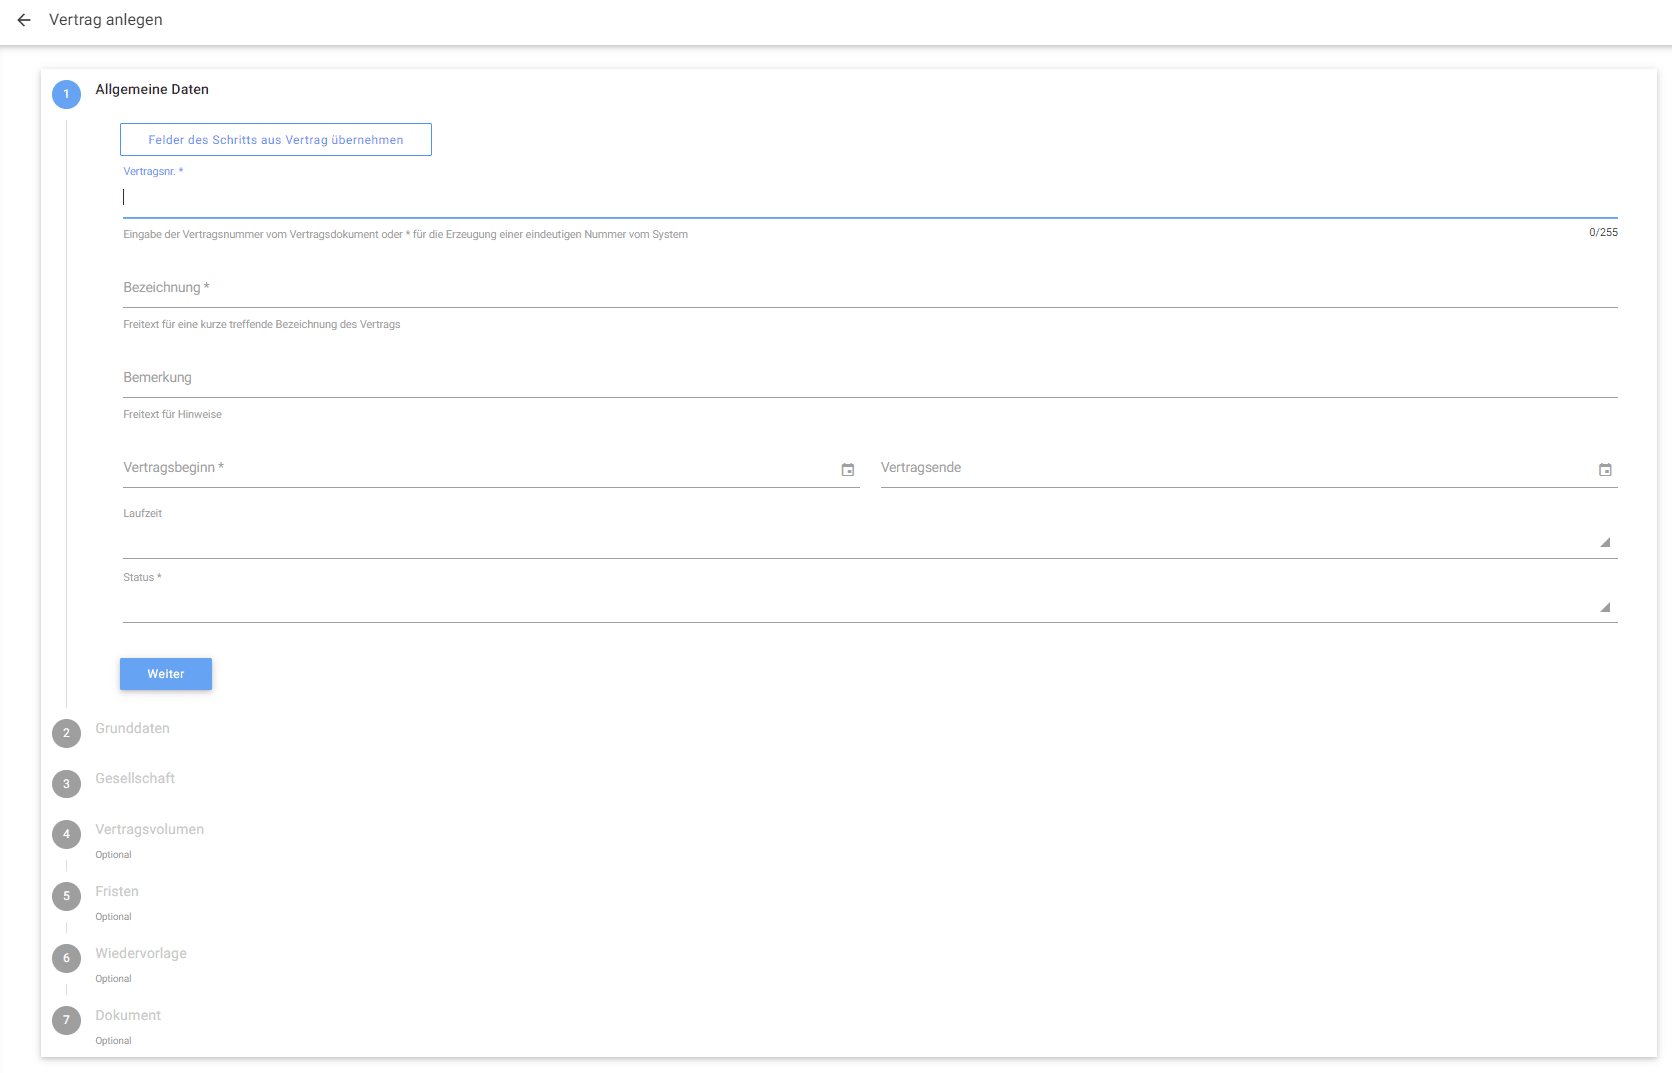This screenshot has width=1672, height=1073.
Task: Focus the Bemerkung input field
Action: point(870,378)
